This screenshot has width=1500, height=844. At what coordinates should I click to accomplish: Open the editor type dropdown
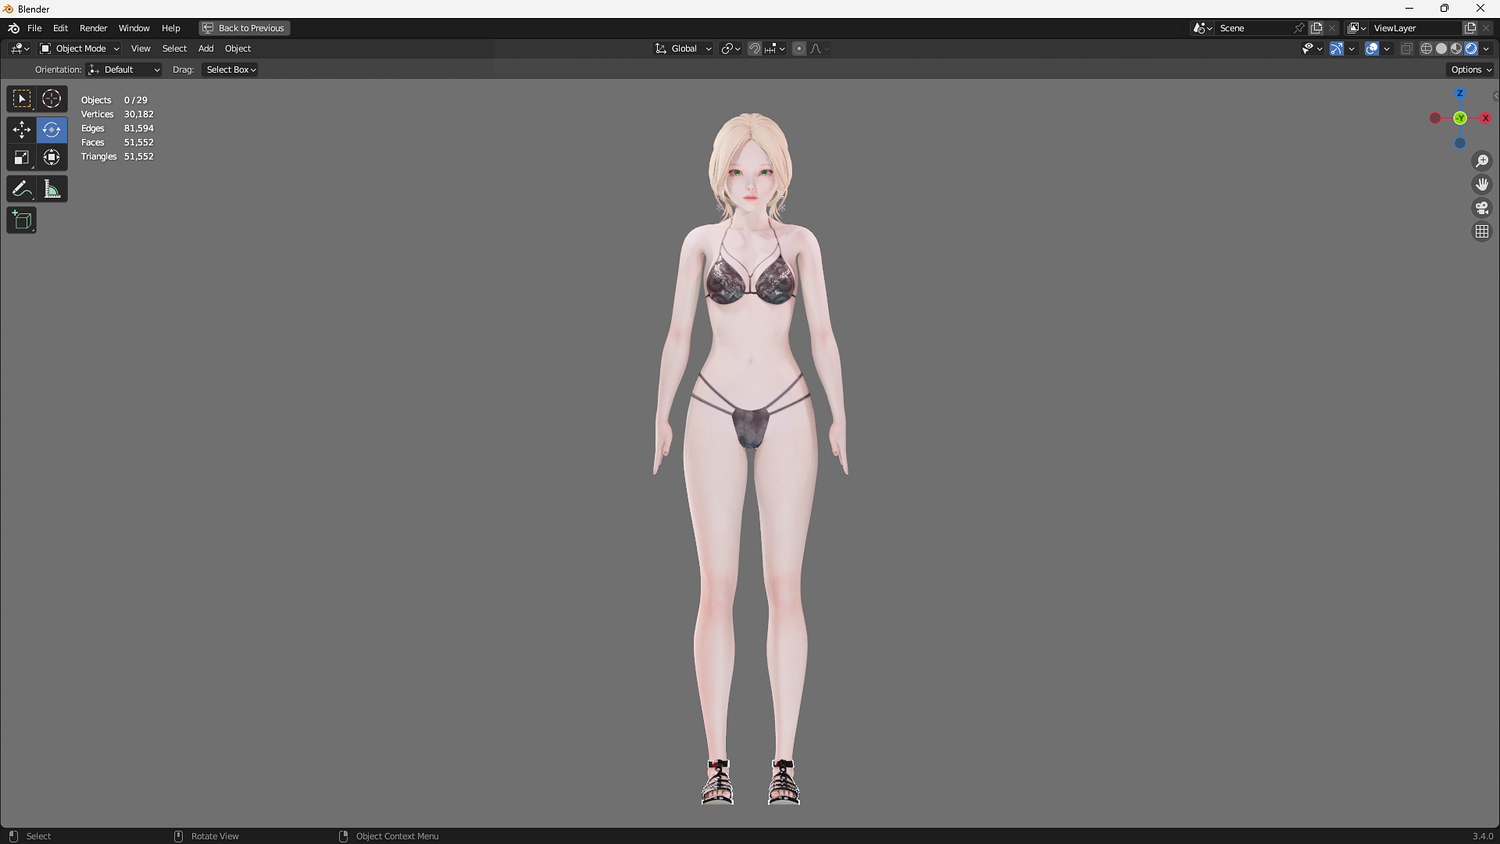tap(20, 48)
